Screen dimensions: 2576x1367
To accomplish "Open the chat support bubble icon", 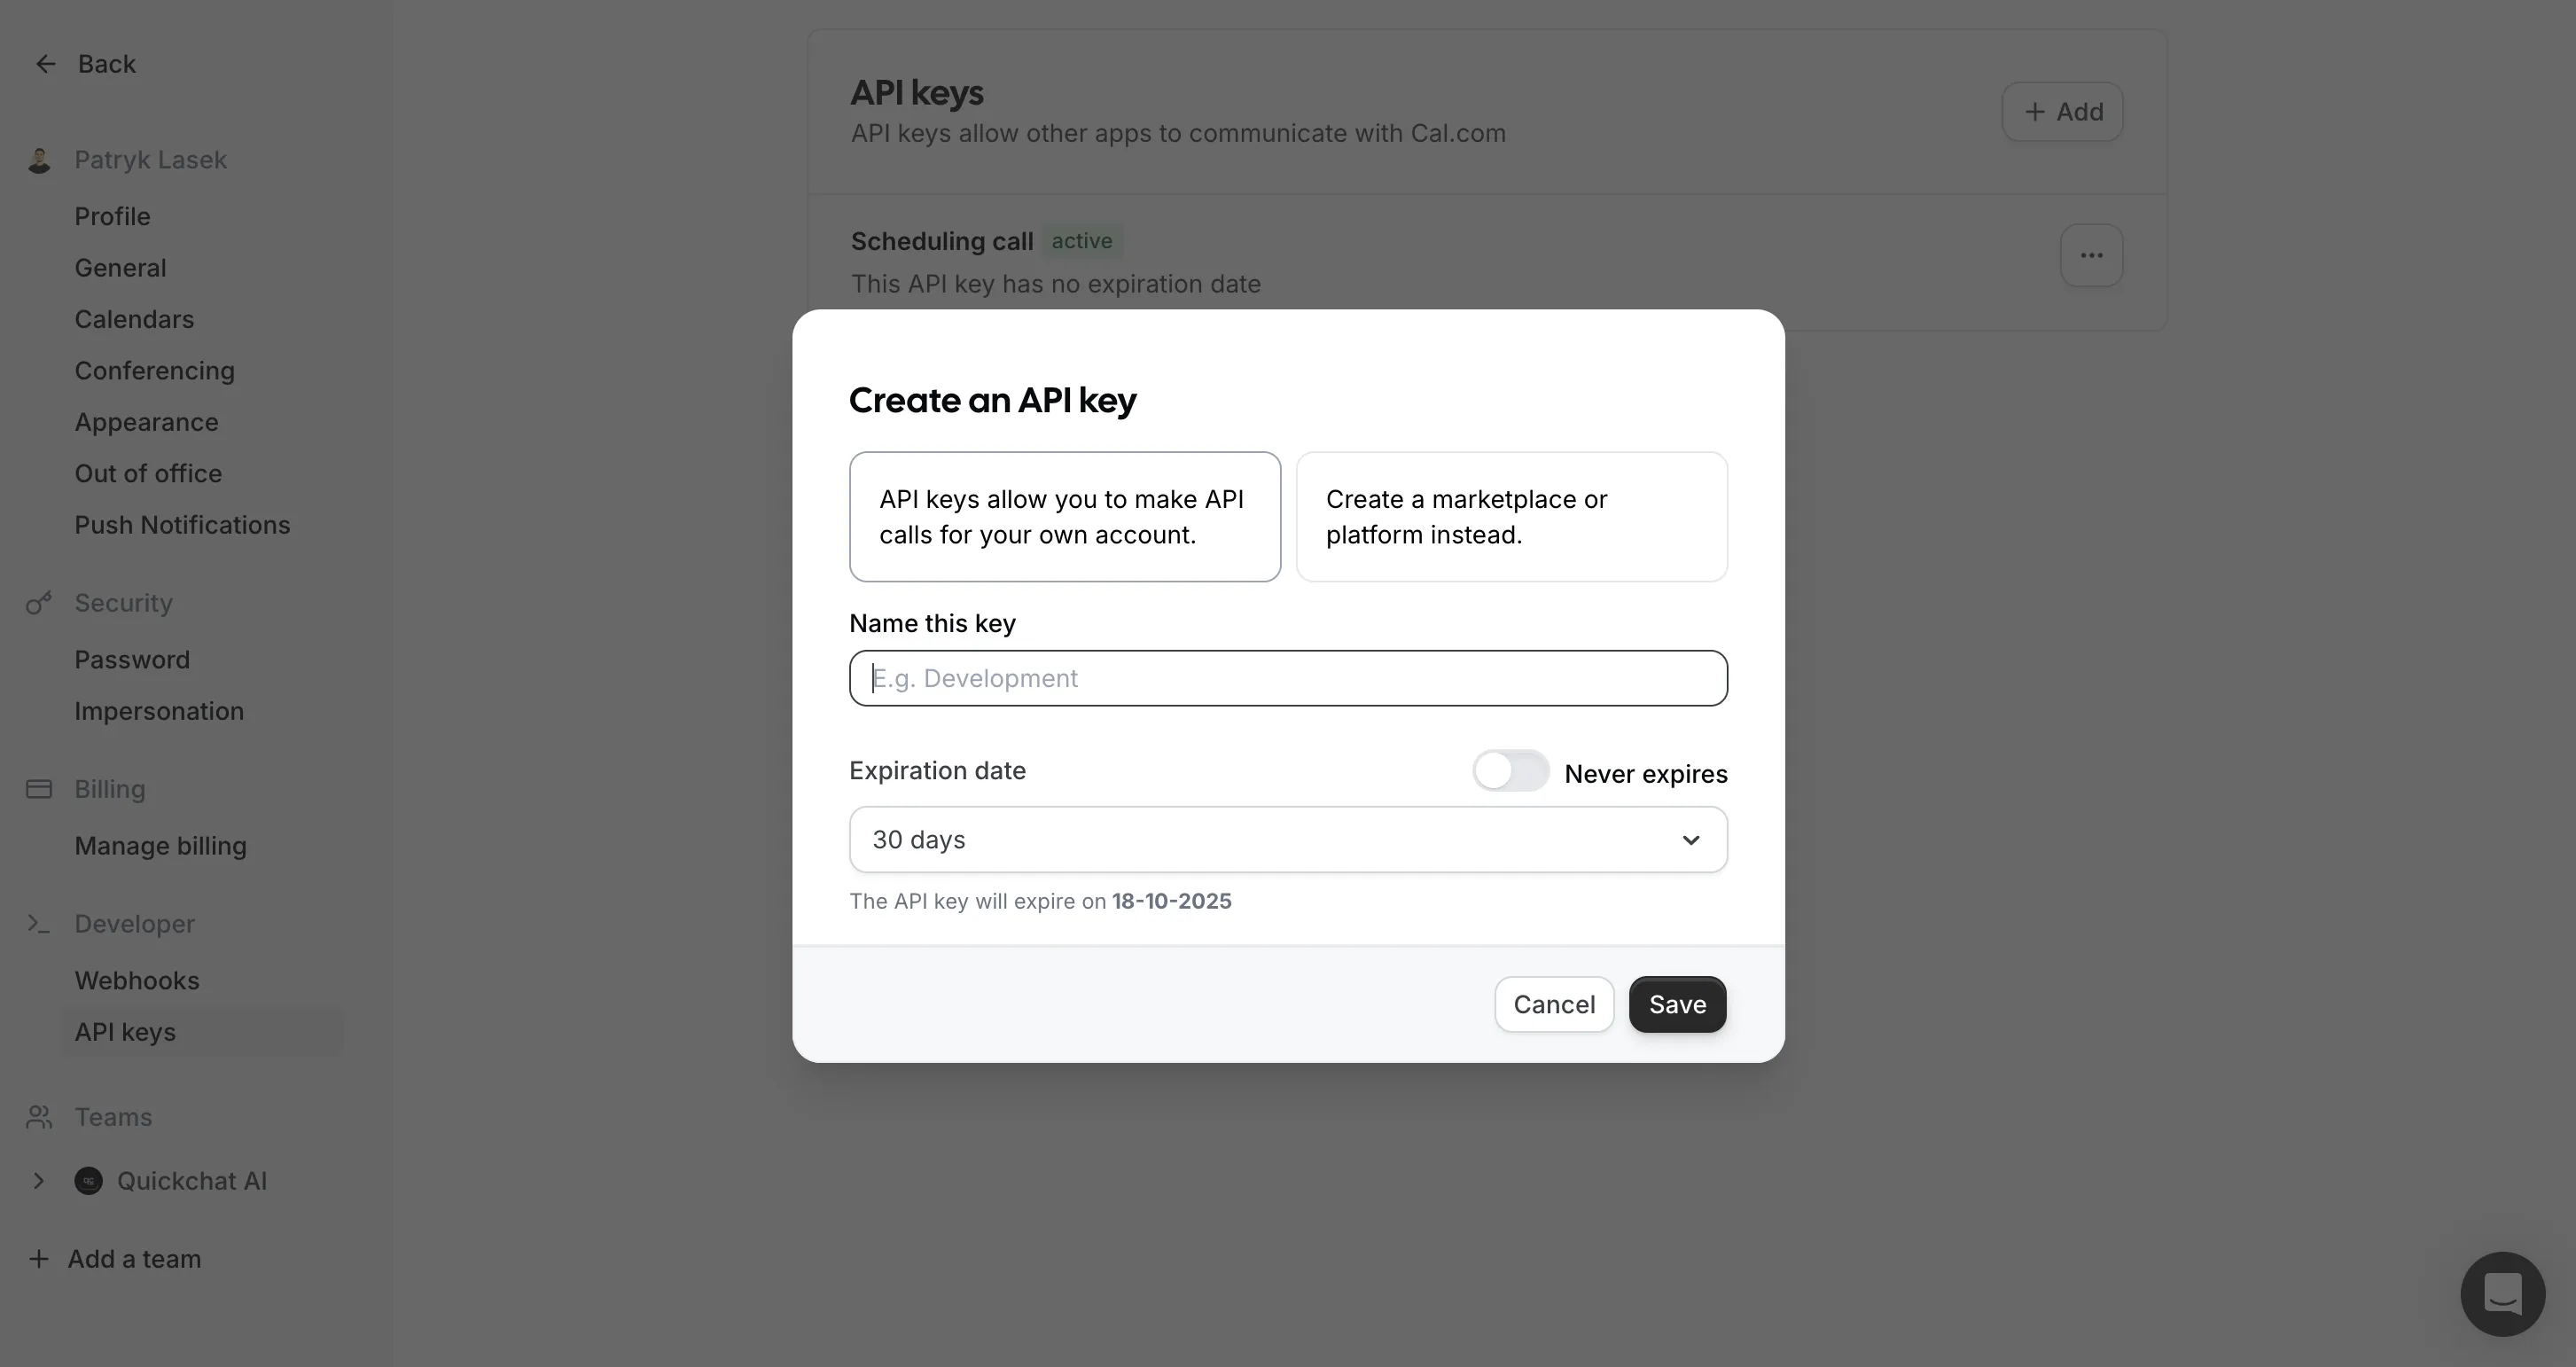I will coord(2502,1294).
